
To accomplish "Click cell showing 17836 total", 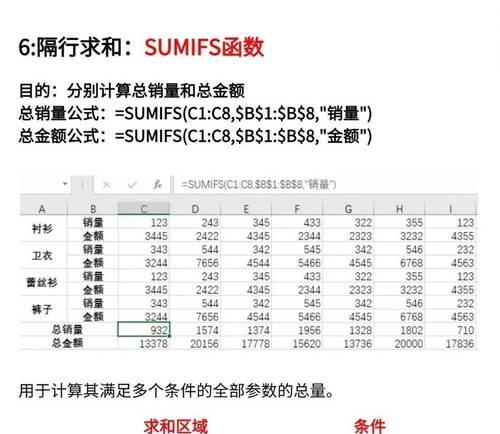I will (x=451, y=343).
